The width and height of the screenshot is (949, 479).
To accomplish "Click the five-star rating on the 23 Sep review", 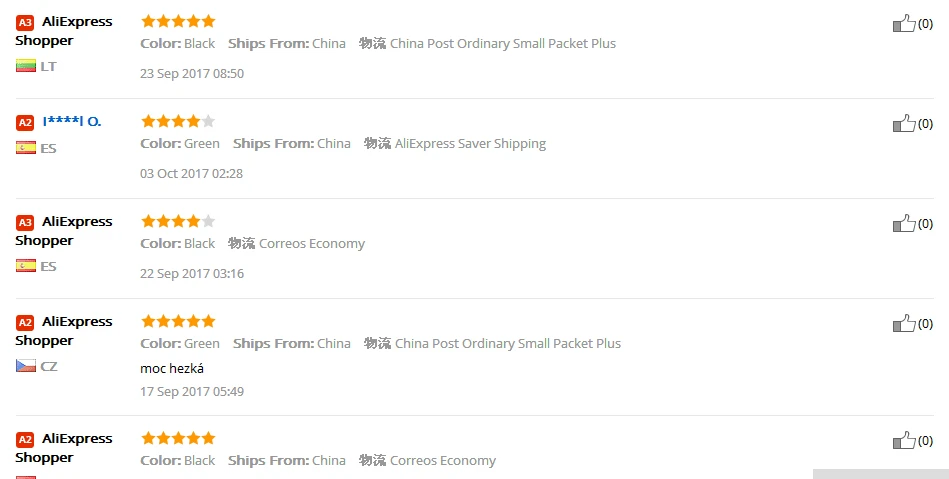I will click(178, 21).
